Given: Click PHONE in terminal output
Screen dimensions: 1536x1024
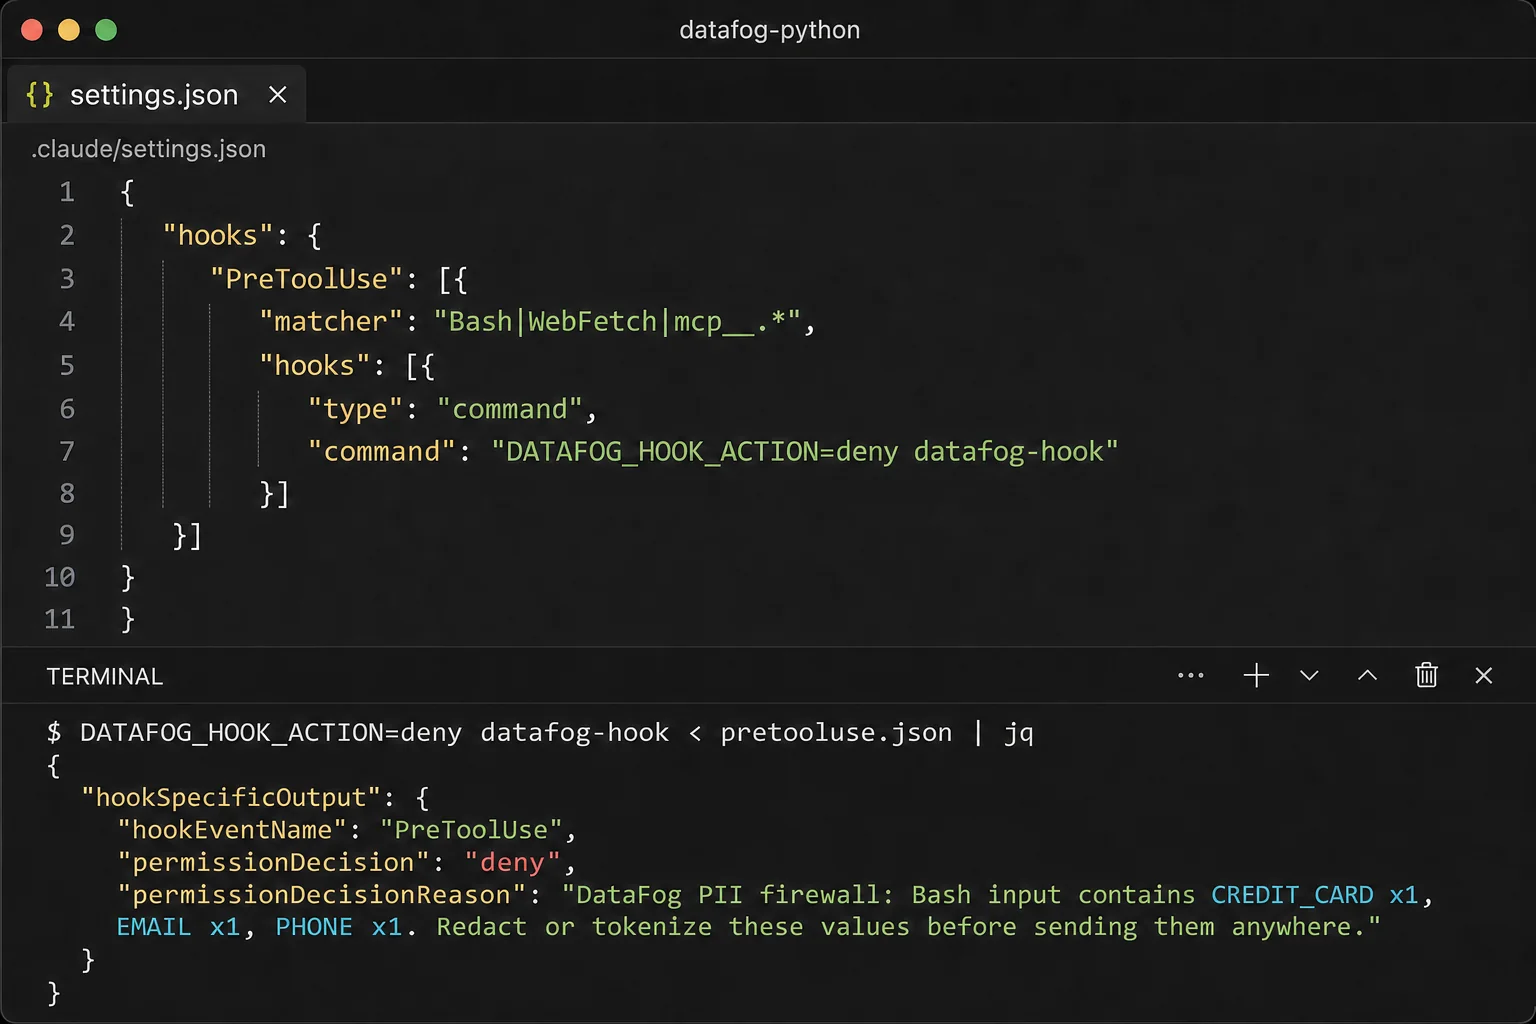Looking at the screenshot, I should tap(314, 926).
